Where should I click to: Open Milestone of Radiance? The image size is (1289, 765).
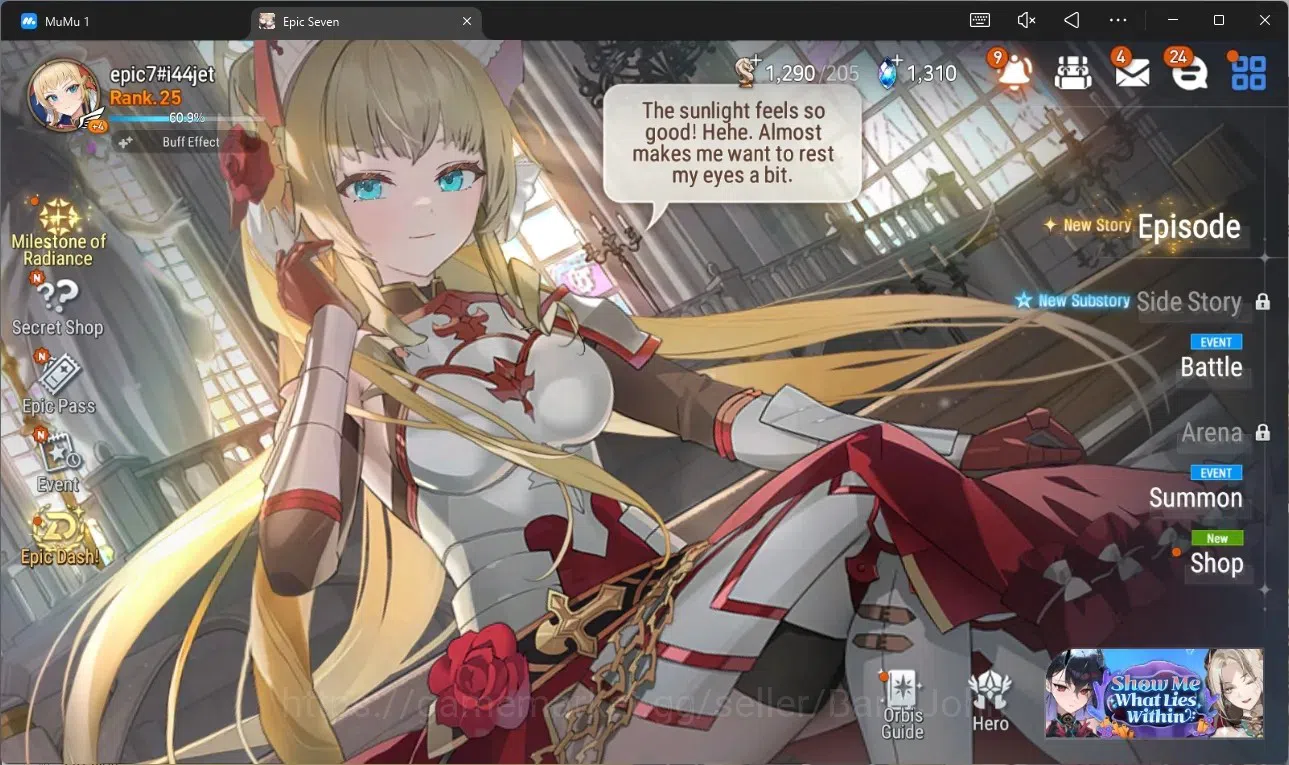click(x=58, y=232)
